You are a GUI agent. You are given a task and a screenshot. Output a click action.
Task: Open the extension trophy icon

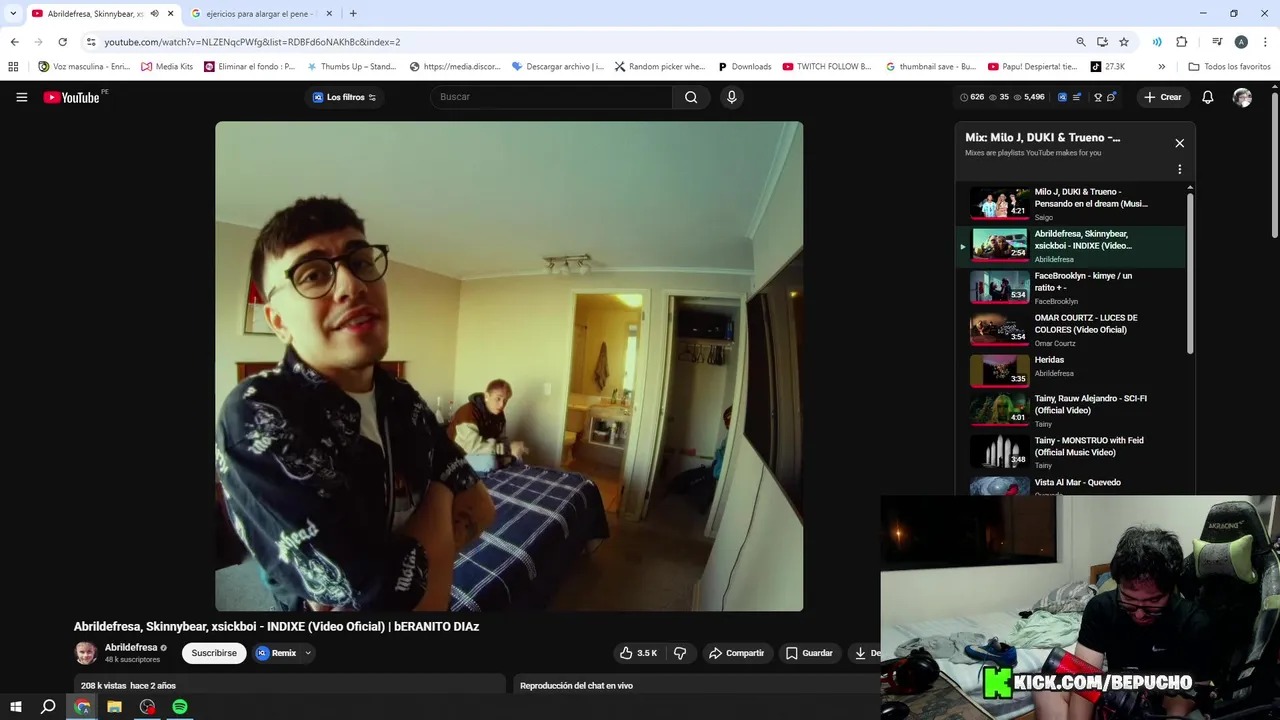[x=1098, y=97]
